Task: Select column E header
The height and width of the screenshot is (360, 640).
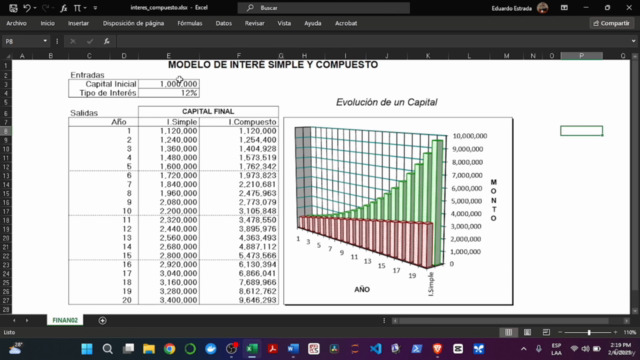Action: 169,56
